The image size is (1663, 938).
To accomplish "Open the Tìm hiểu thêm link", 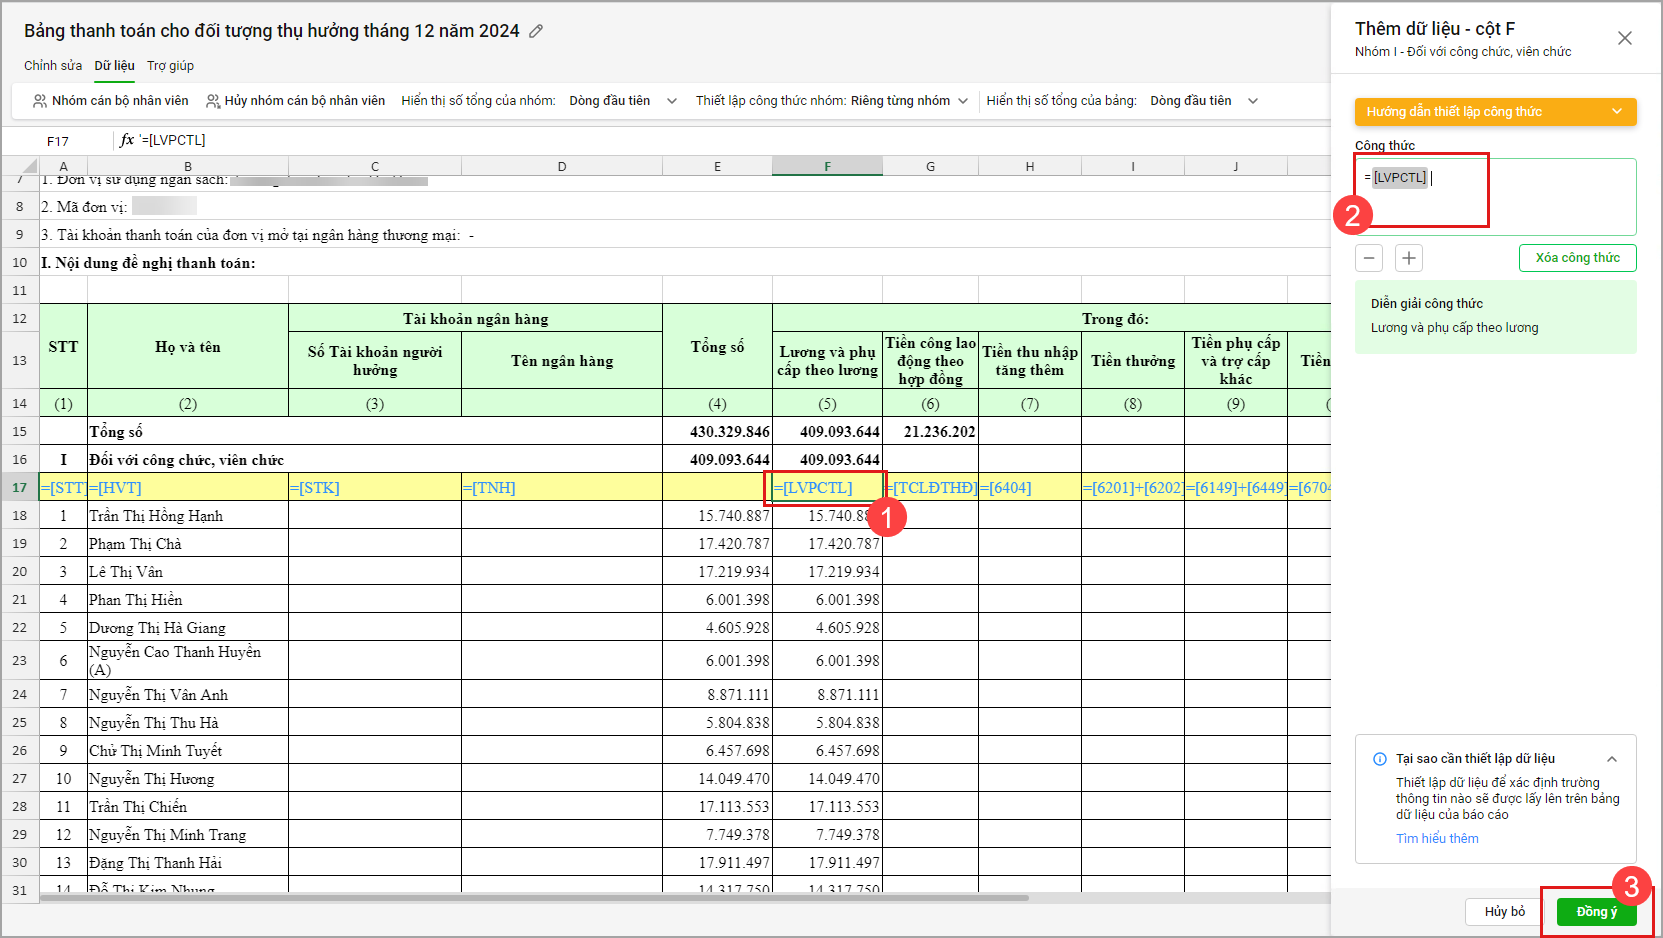I will coord(1437,839).
